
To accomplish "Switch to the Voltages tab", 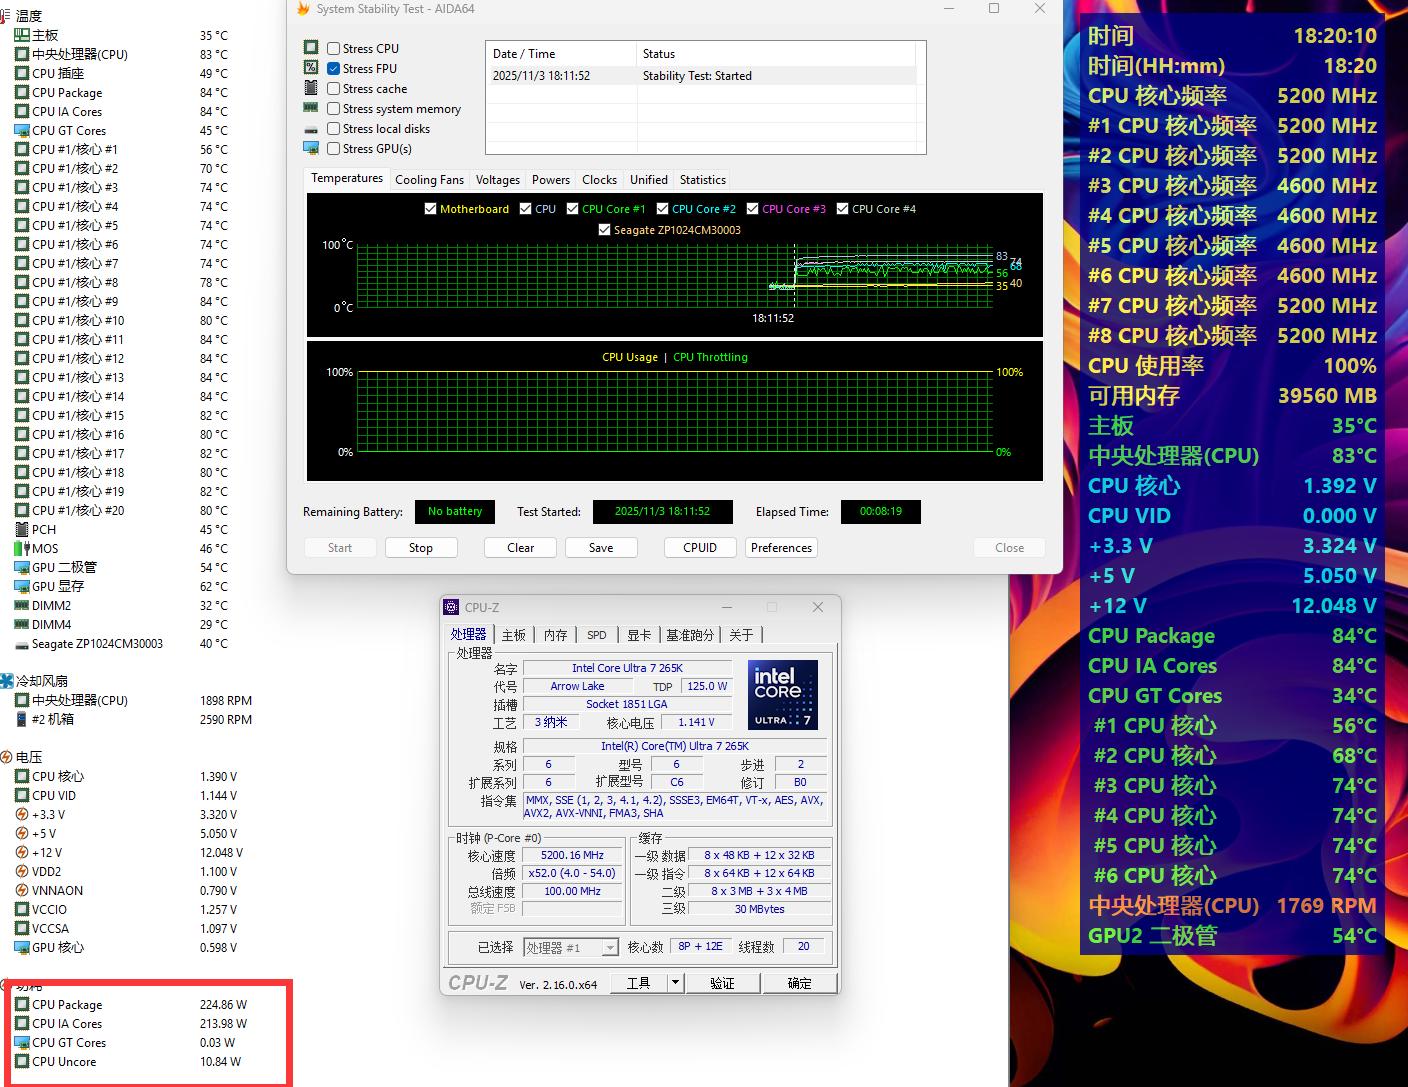I will (x=498, y=180).
